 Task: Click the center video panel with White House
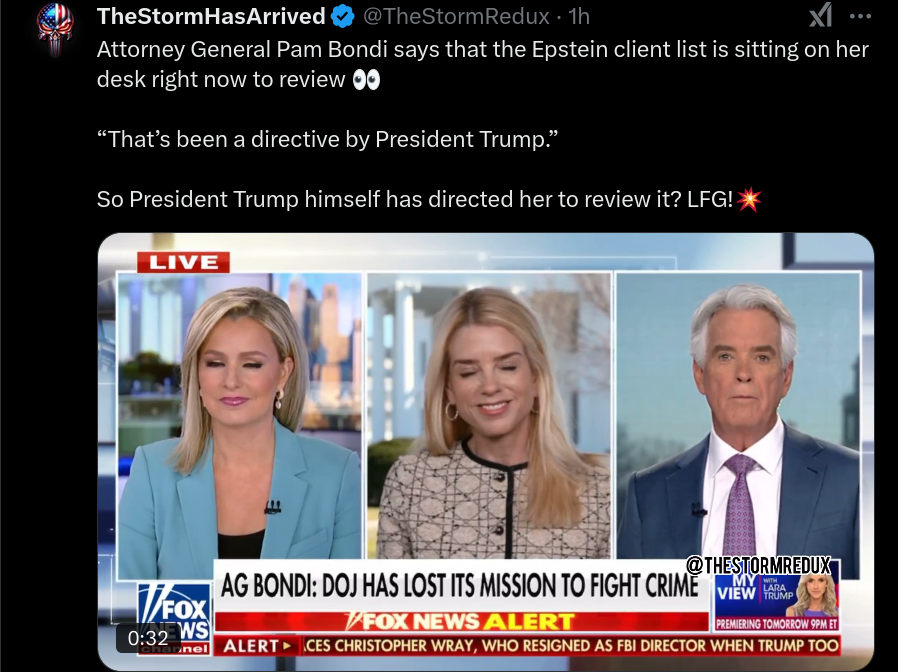489,415
